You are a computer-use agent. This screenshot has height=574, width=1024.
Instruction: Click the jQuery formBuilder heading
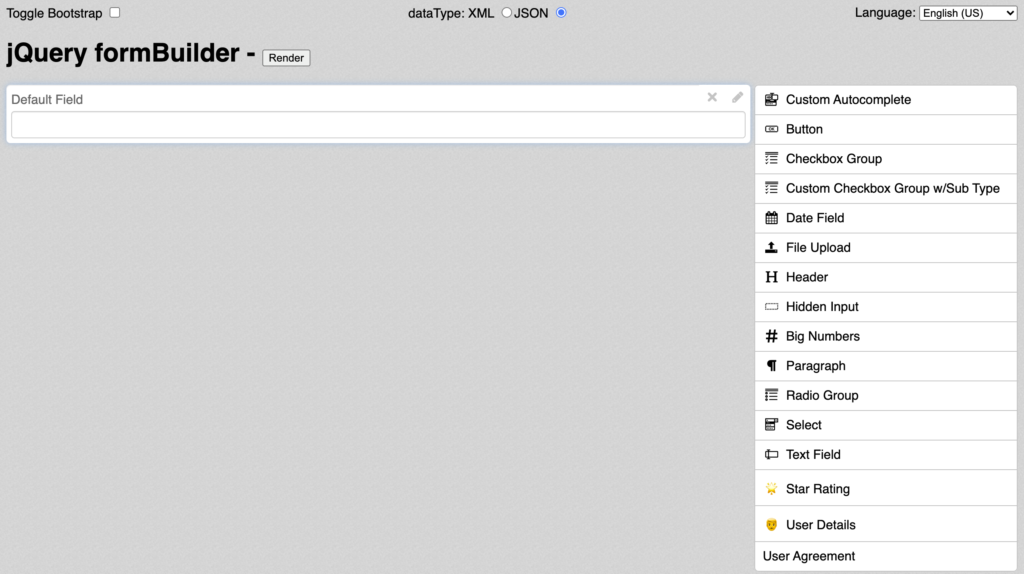131,53
